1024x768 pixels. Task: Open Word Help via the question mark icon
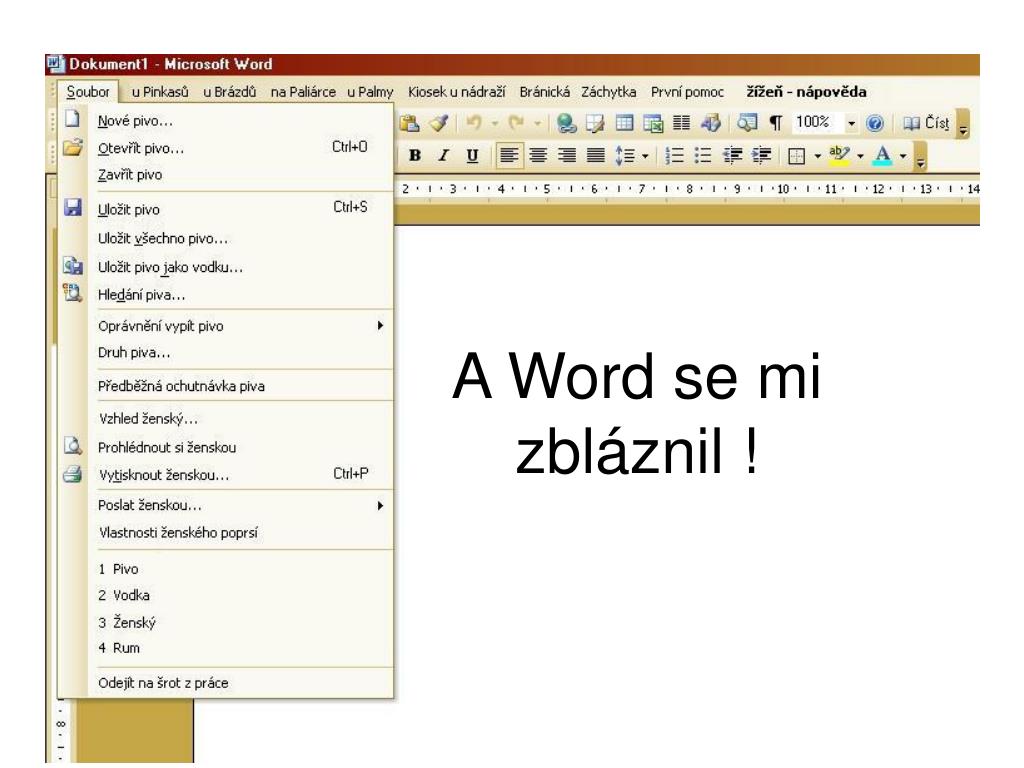[x=875, y=123]
